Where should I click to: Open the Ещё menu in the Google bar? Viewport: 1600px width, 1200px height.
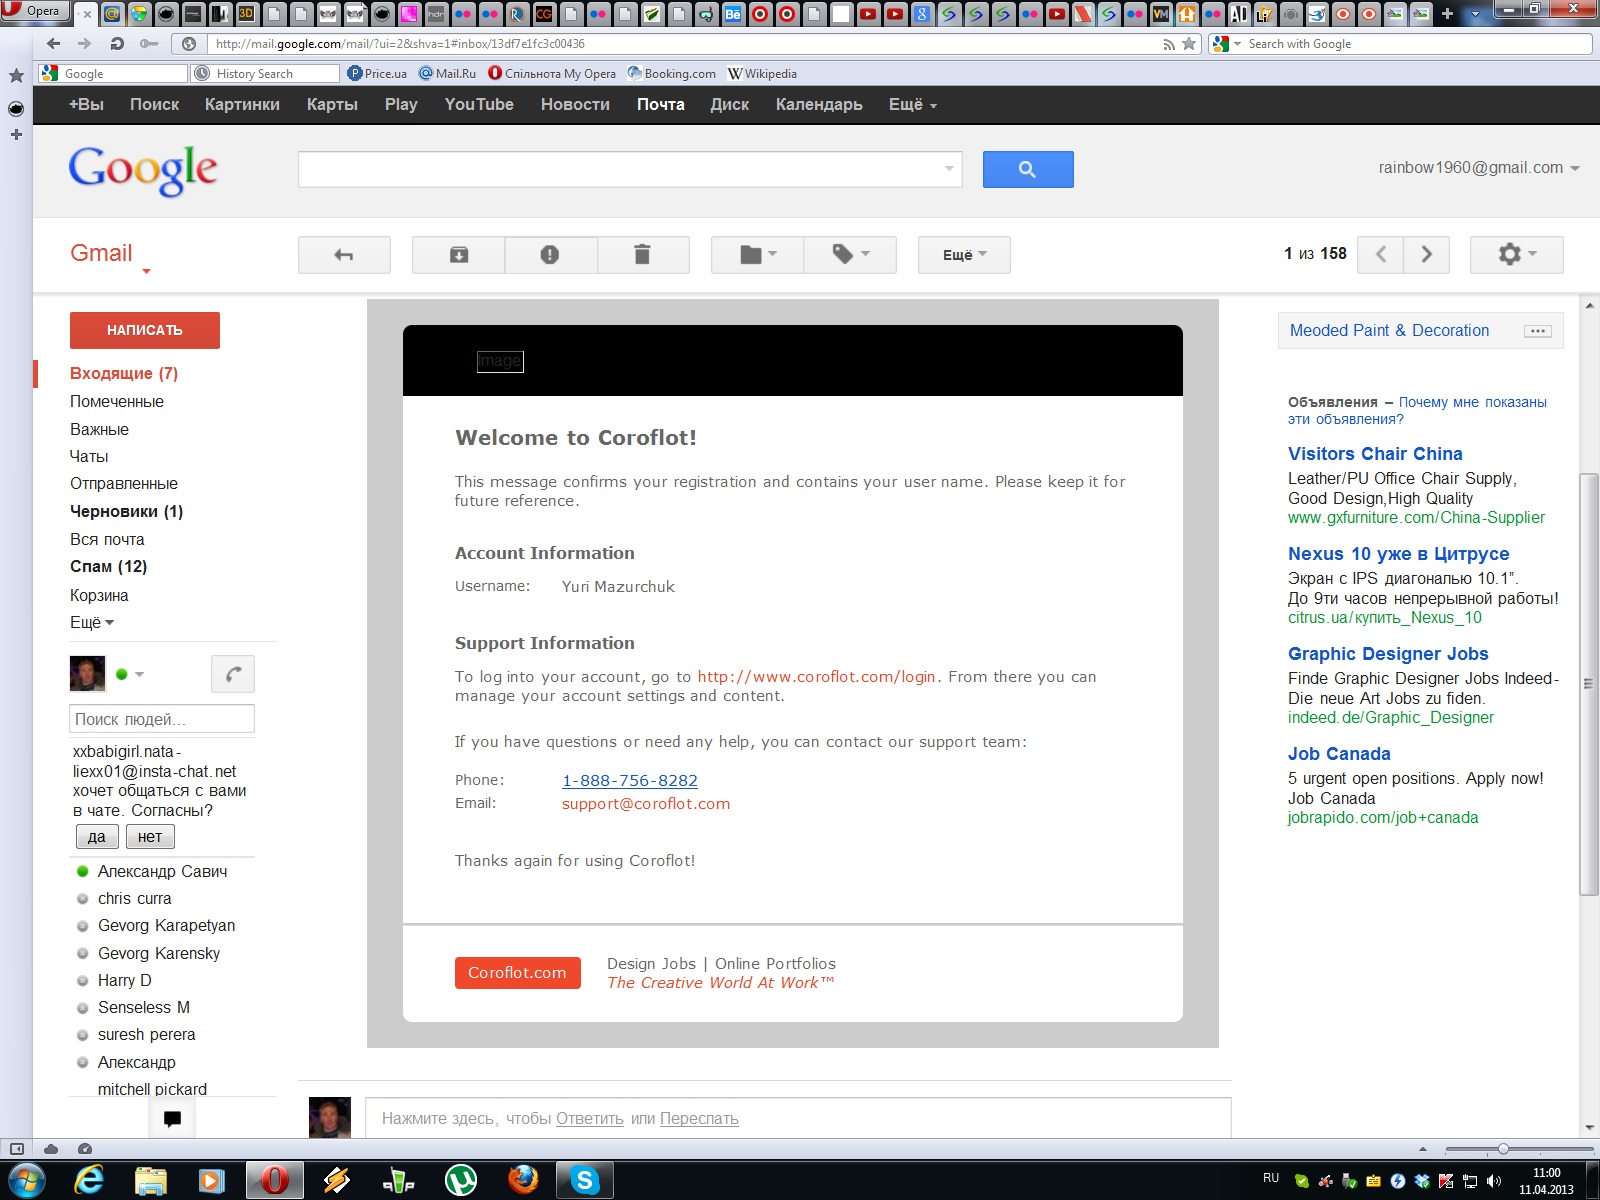pyautogui.click(x=912, y=105)
